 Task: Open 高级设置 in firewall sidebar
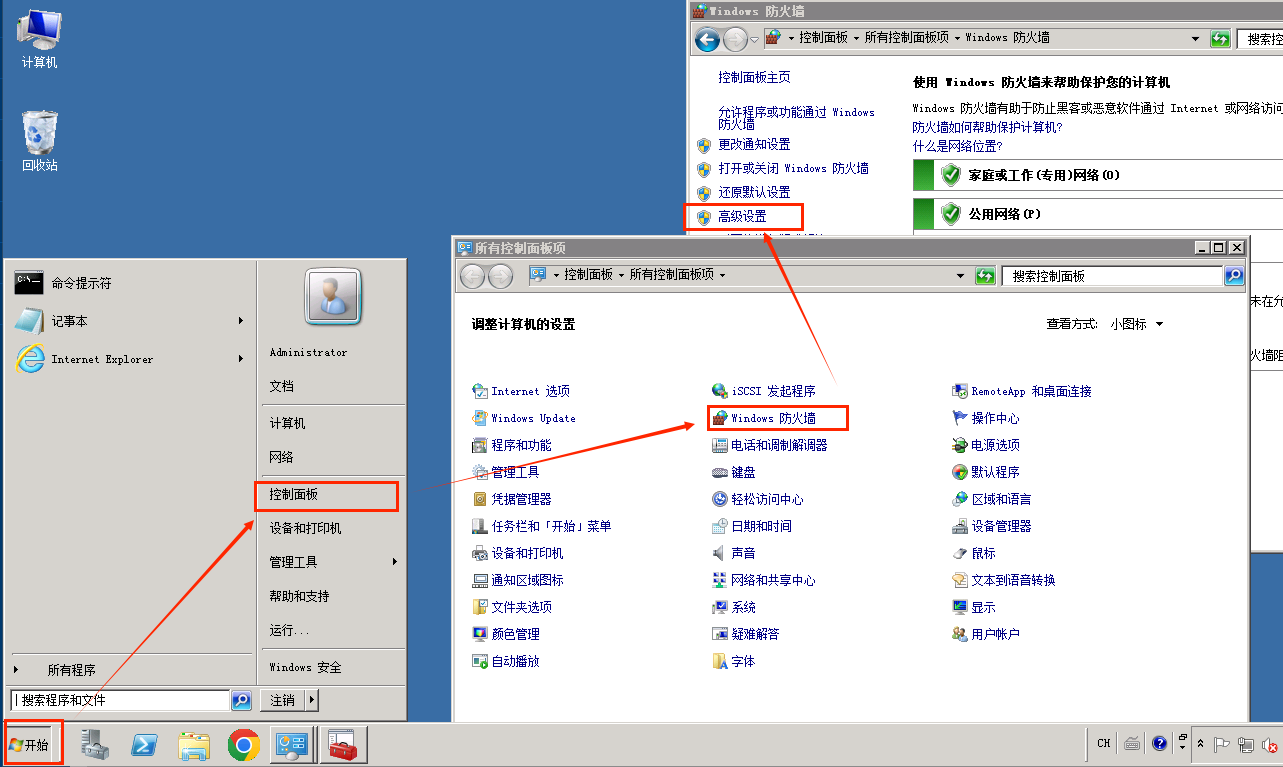(742, 216)
